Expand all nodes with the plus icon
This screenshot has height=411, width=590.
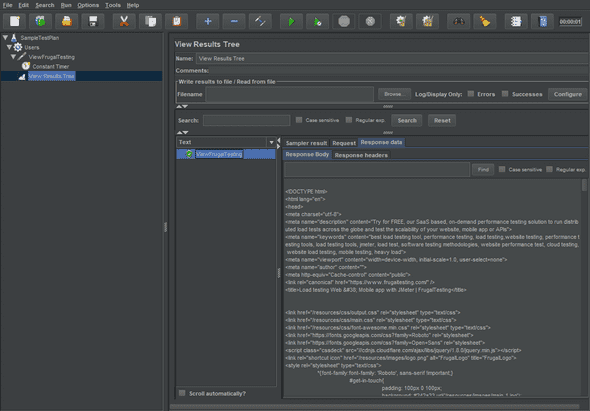coord(208,21)
